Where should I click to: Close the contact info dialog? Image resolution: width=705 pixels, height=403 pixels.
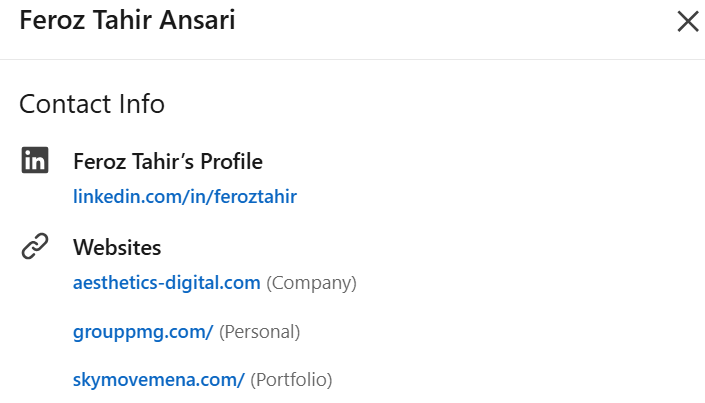click(688, 22)
